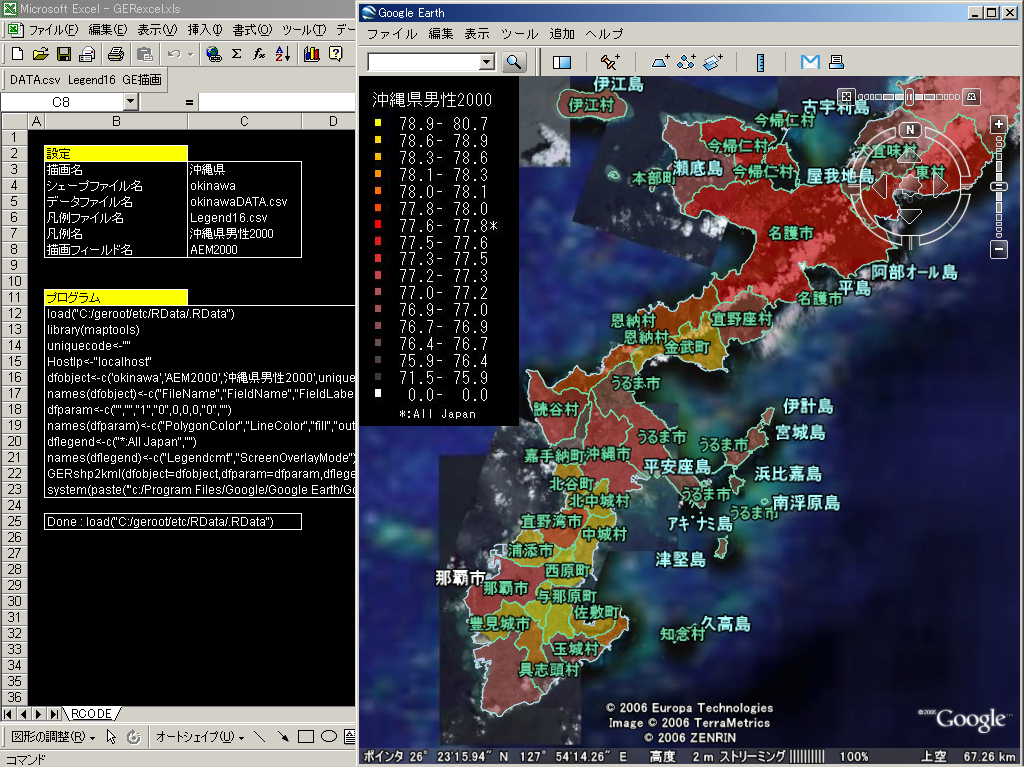The width and height of the screenshot is (1024, 768).
Task: Open the Google Earth search box dropdown
Action: coord(487,62)
